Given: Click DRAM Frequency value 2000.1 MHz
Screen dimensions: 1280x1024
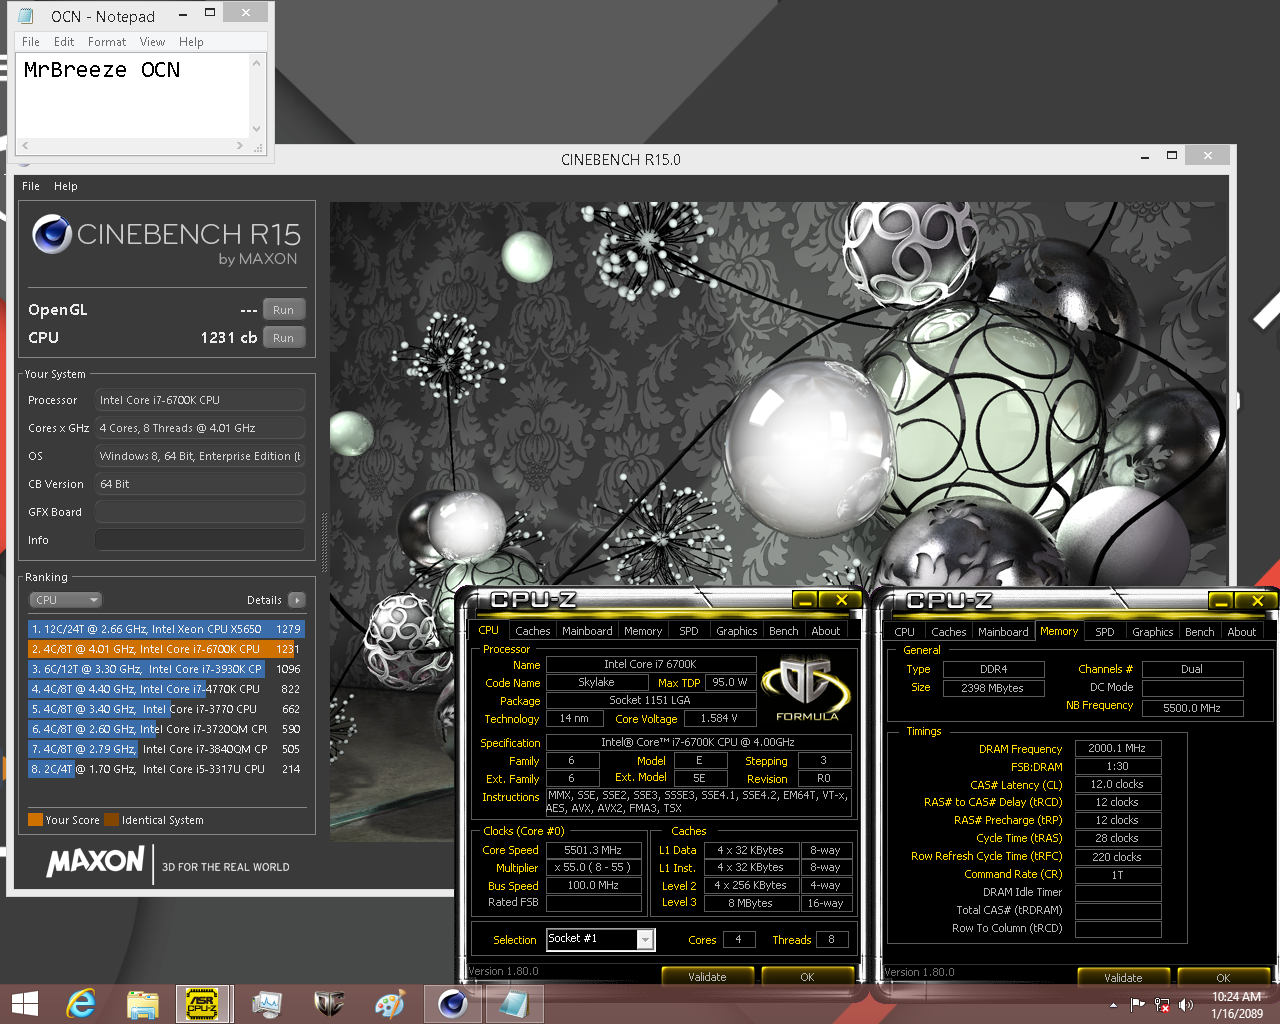Looking at the screenshot, I should [x=1117, y=748].
